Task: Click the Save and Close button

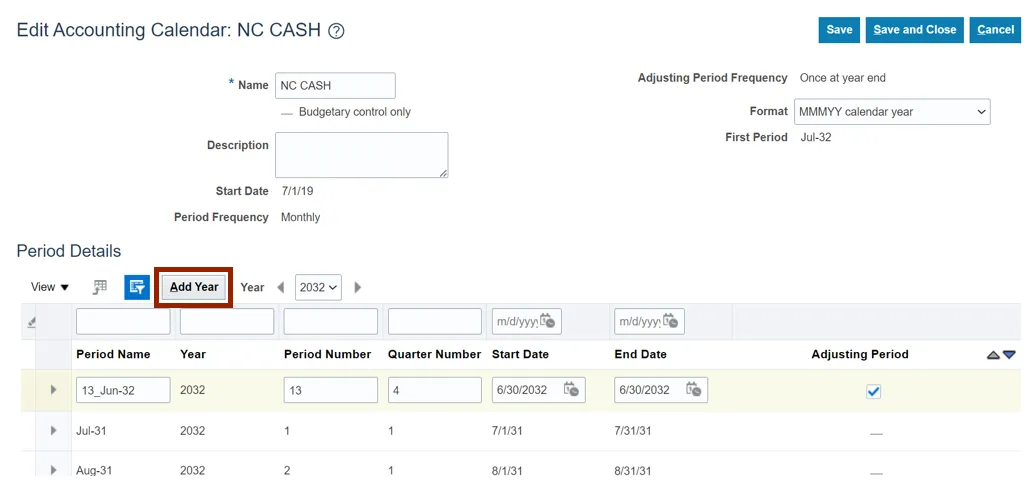Action: click(914, 30)
